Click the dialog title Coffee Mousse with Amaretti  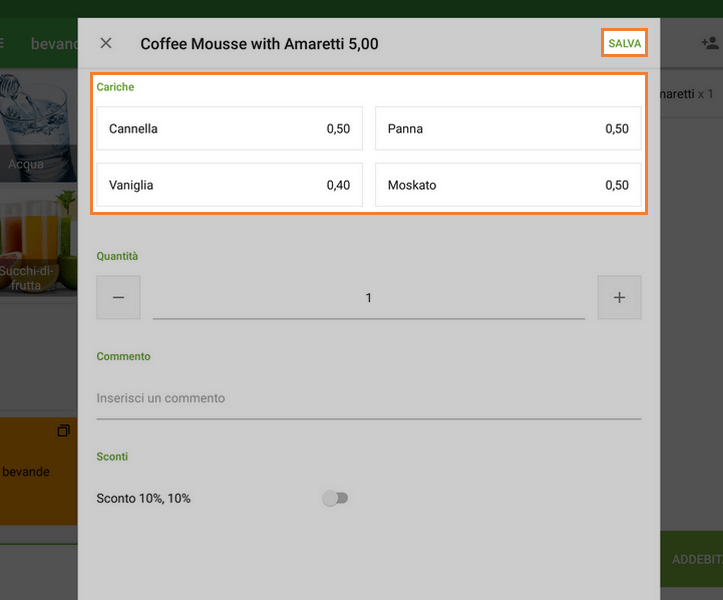point(259,44)
